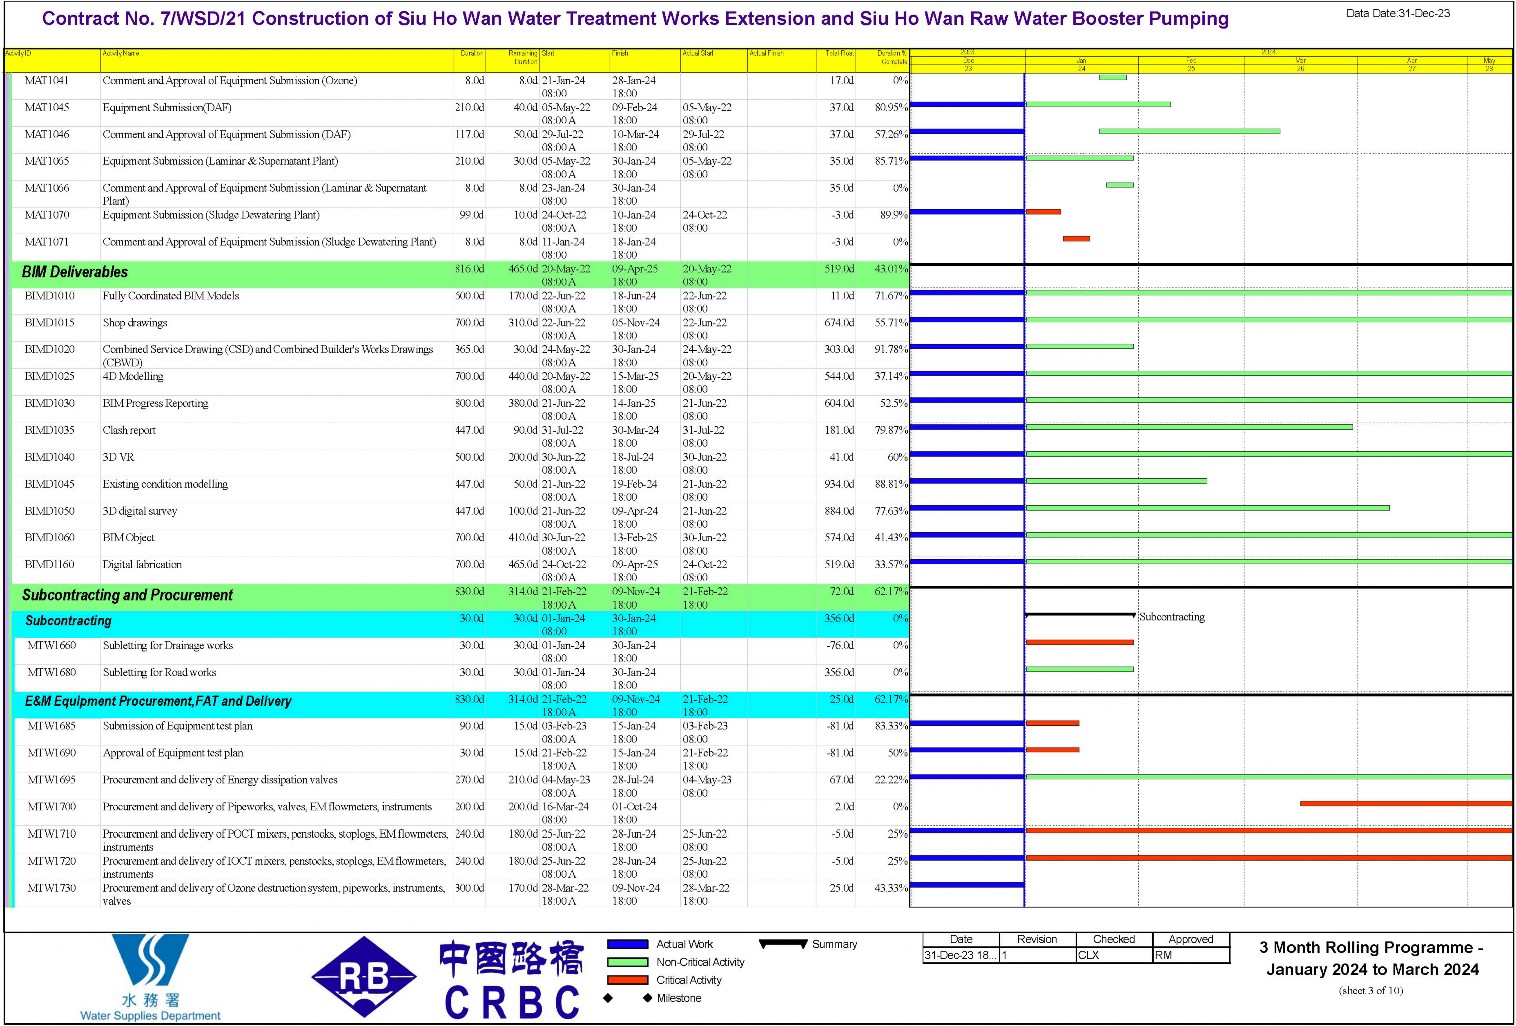Click 'Approval of Equipment test plan' activity name
1516x1026 pixels.
(172, 754)
